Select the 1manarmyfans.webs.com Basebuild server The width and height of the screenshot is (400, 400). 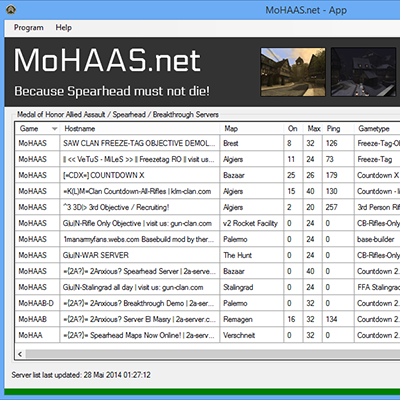pyautogui.click(x=207, y=239)
